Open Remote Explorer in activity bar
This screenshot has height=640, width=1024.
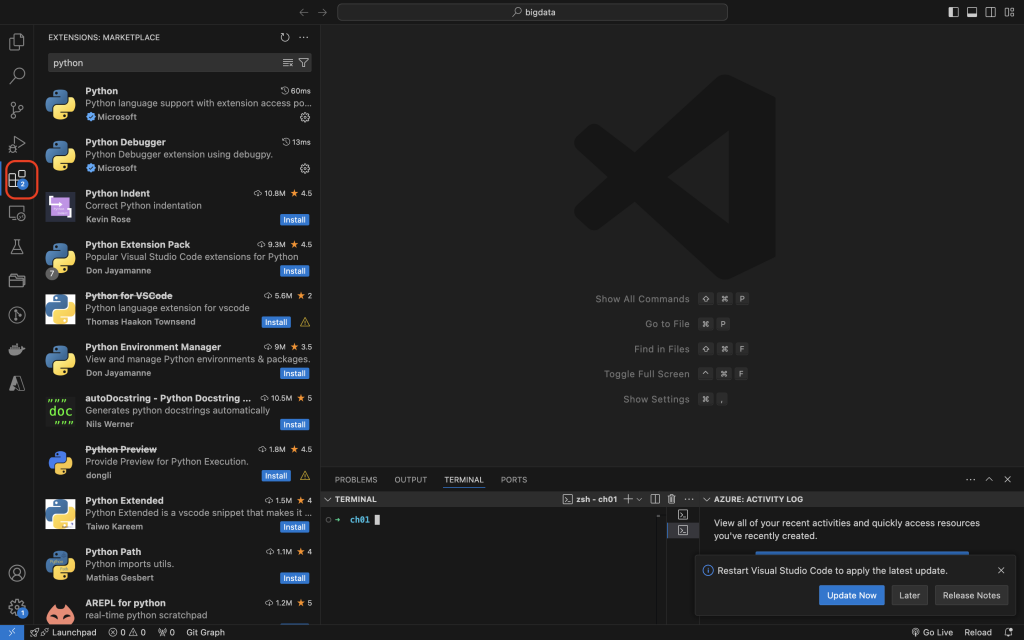pyautogui.click(x=17, y=213)
